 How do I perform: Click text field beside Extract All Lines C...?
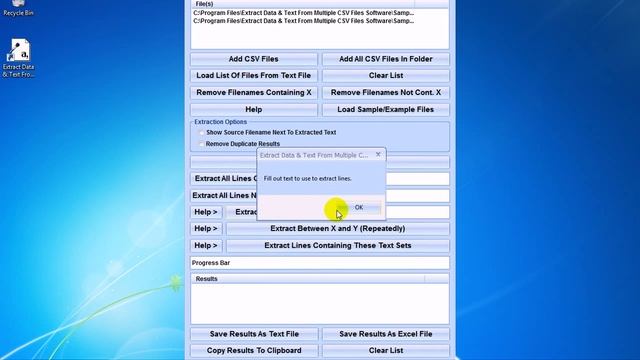pyautogui.click(x=417, y=178)
